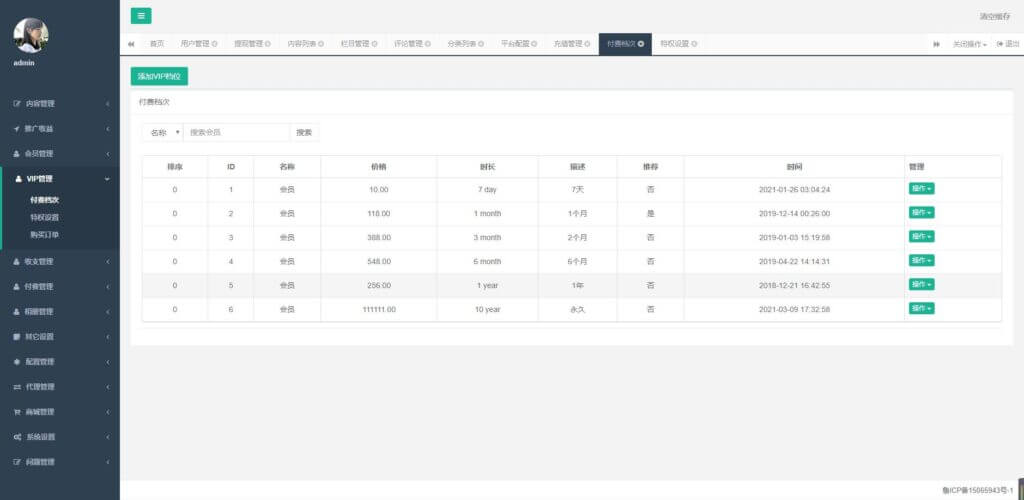Collapse the VIP管理 sidebar section
Screen dimensions: 1024x500
pos(59,179)
